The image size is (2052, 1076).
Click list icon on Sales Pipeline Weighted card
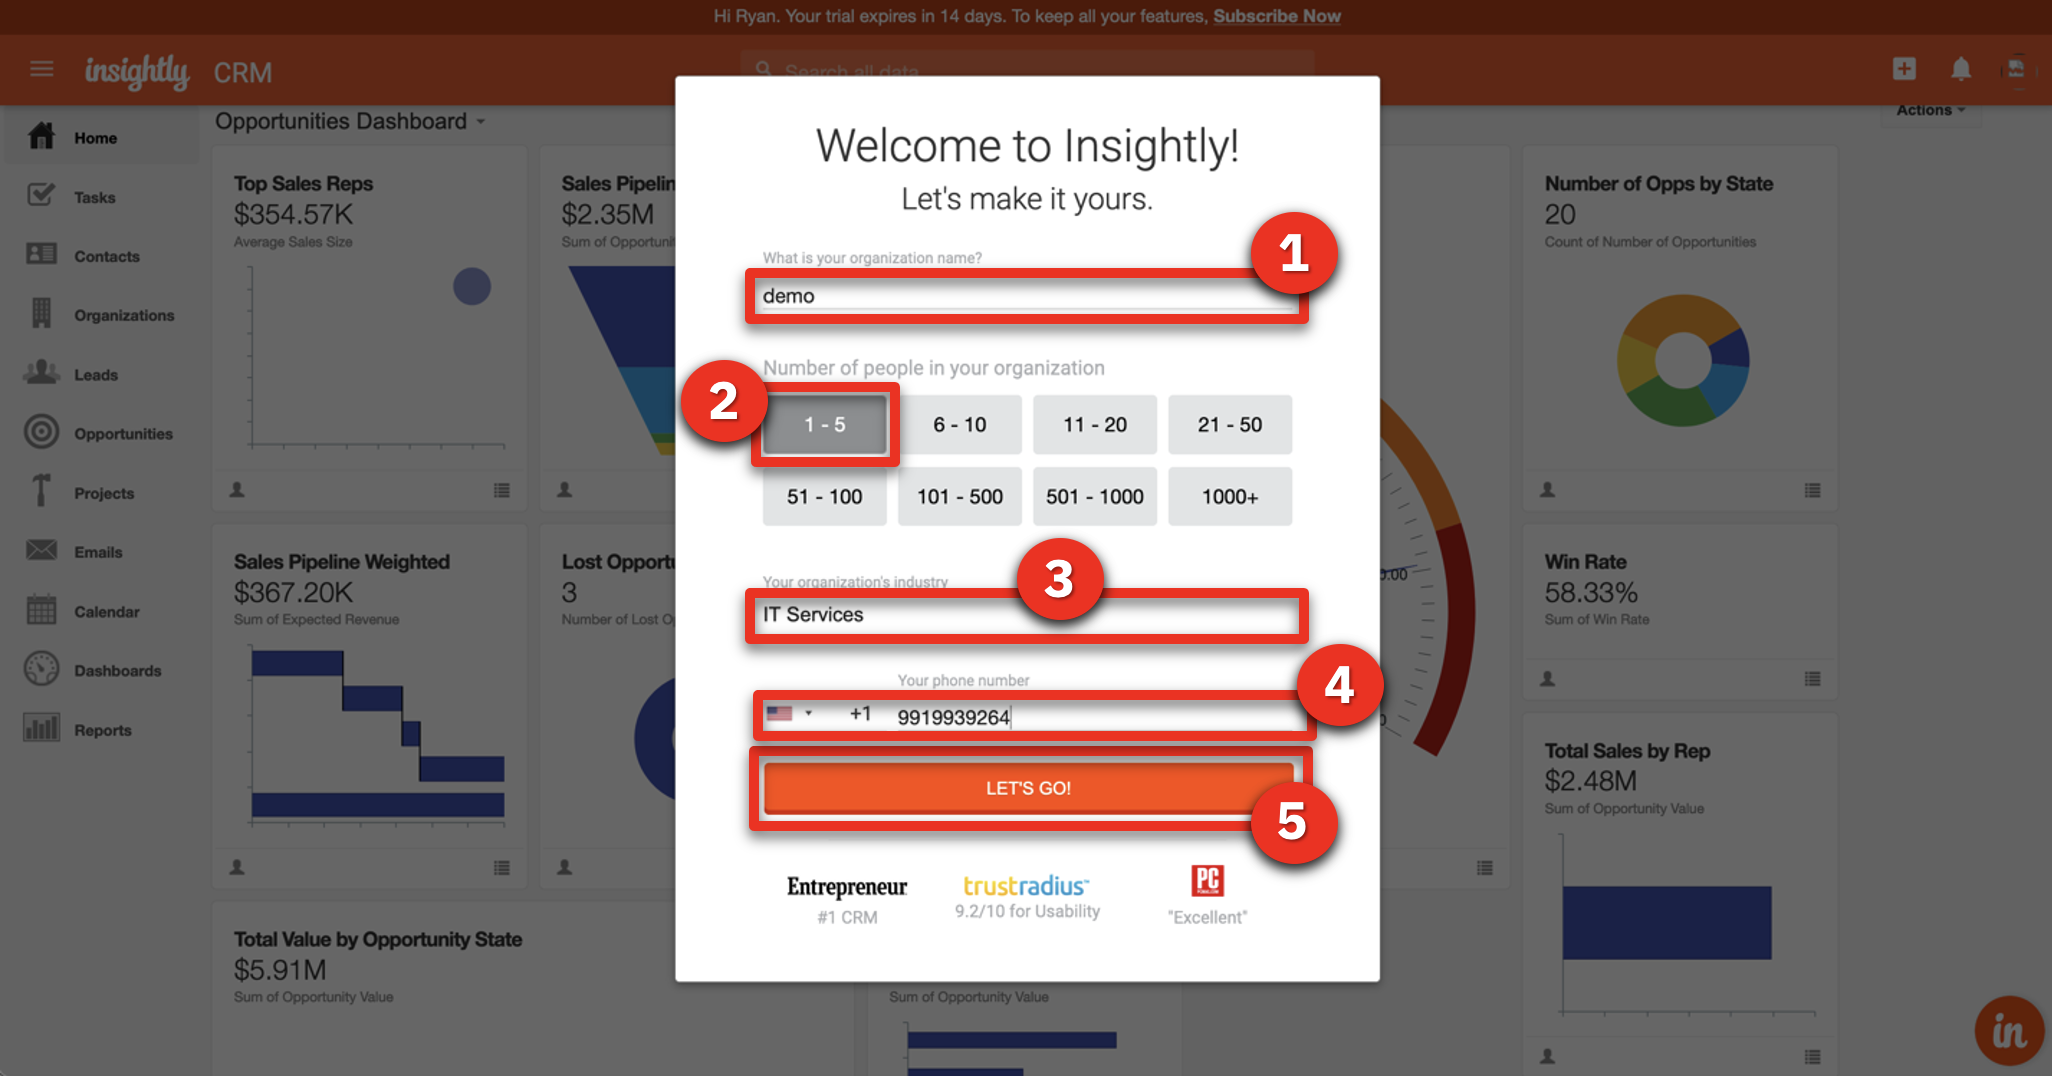point(502,868)
